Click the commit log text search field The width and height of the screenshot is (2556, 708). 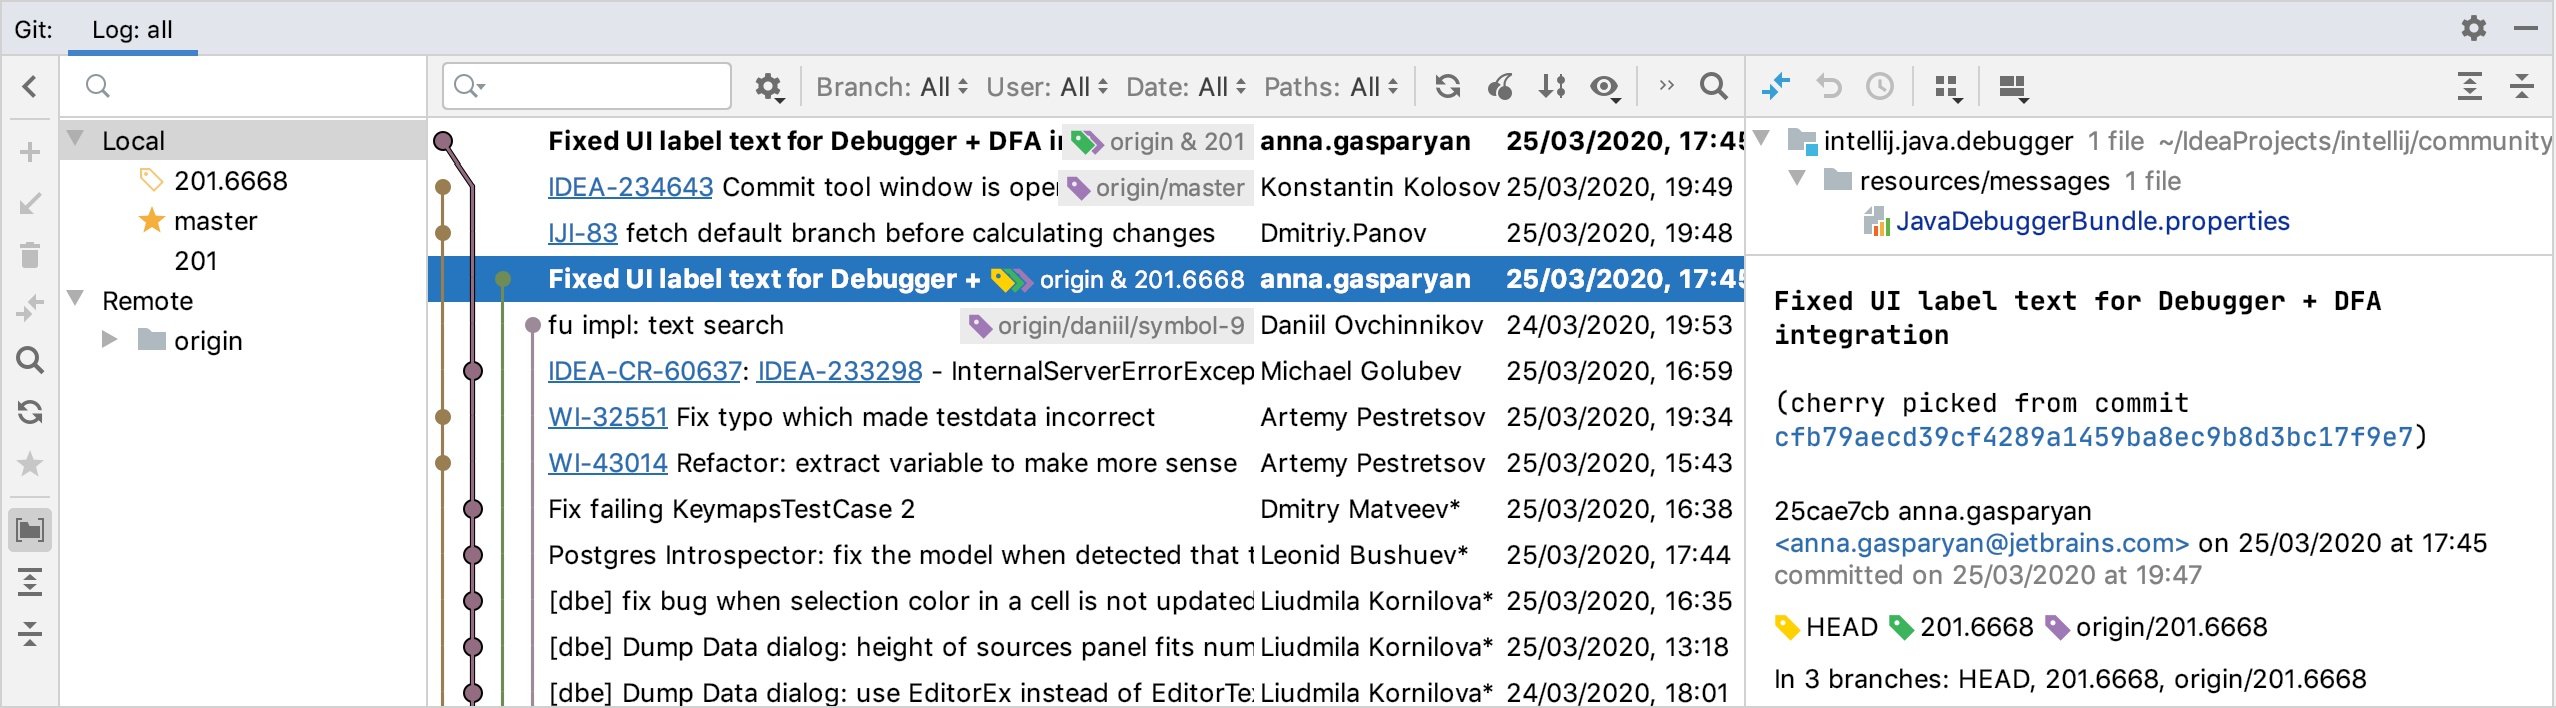pyautogui.click(x=600, y=87)
